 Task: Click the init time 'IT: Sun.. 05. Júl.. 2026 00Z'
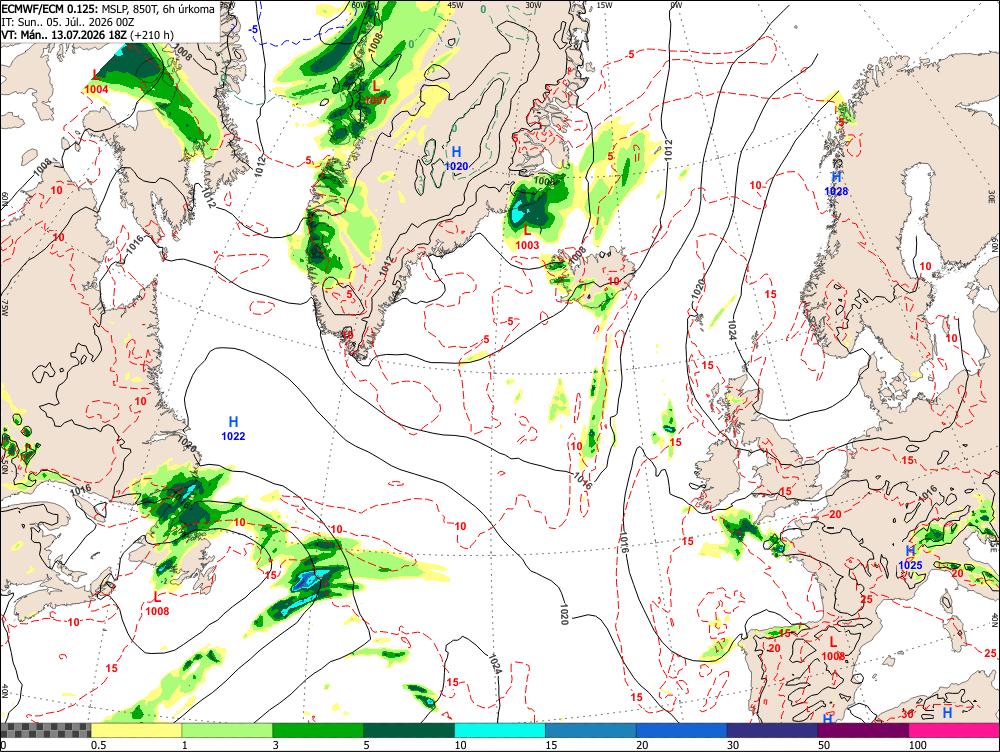point(68,22)
